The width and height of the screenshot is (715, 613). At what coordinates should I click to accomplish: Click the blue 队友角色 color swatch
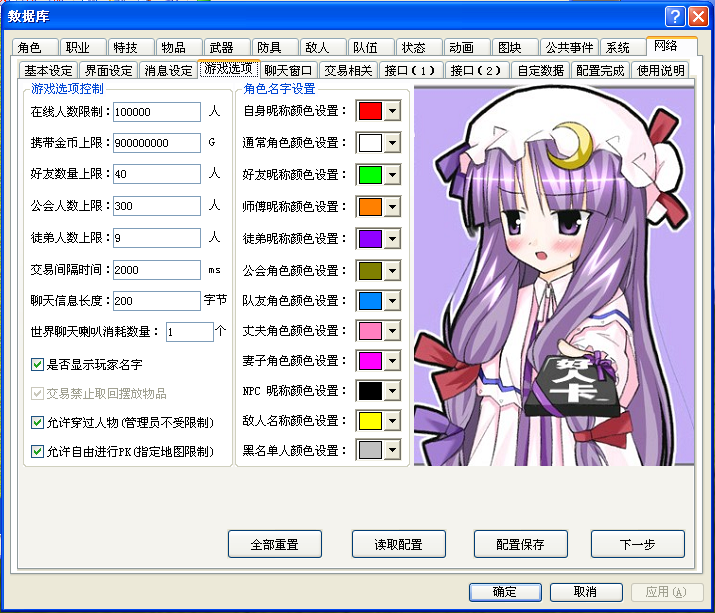[x=370, y=301]
